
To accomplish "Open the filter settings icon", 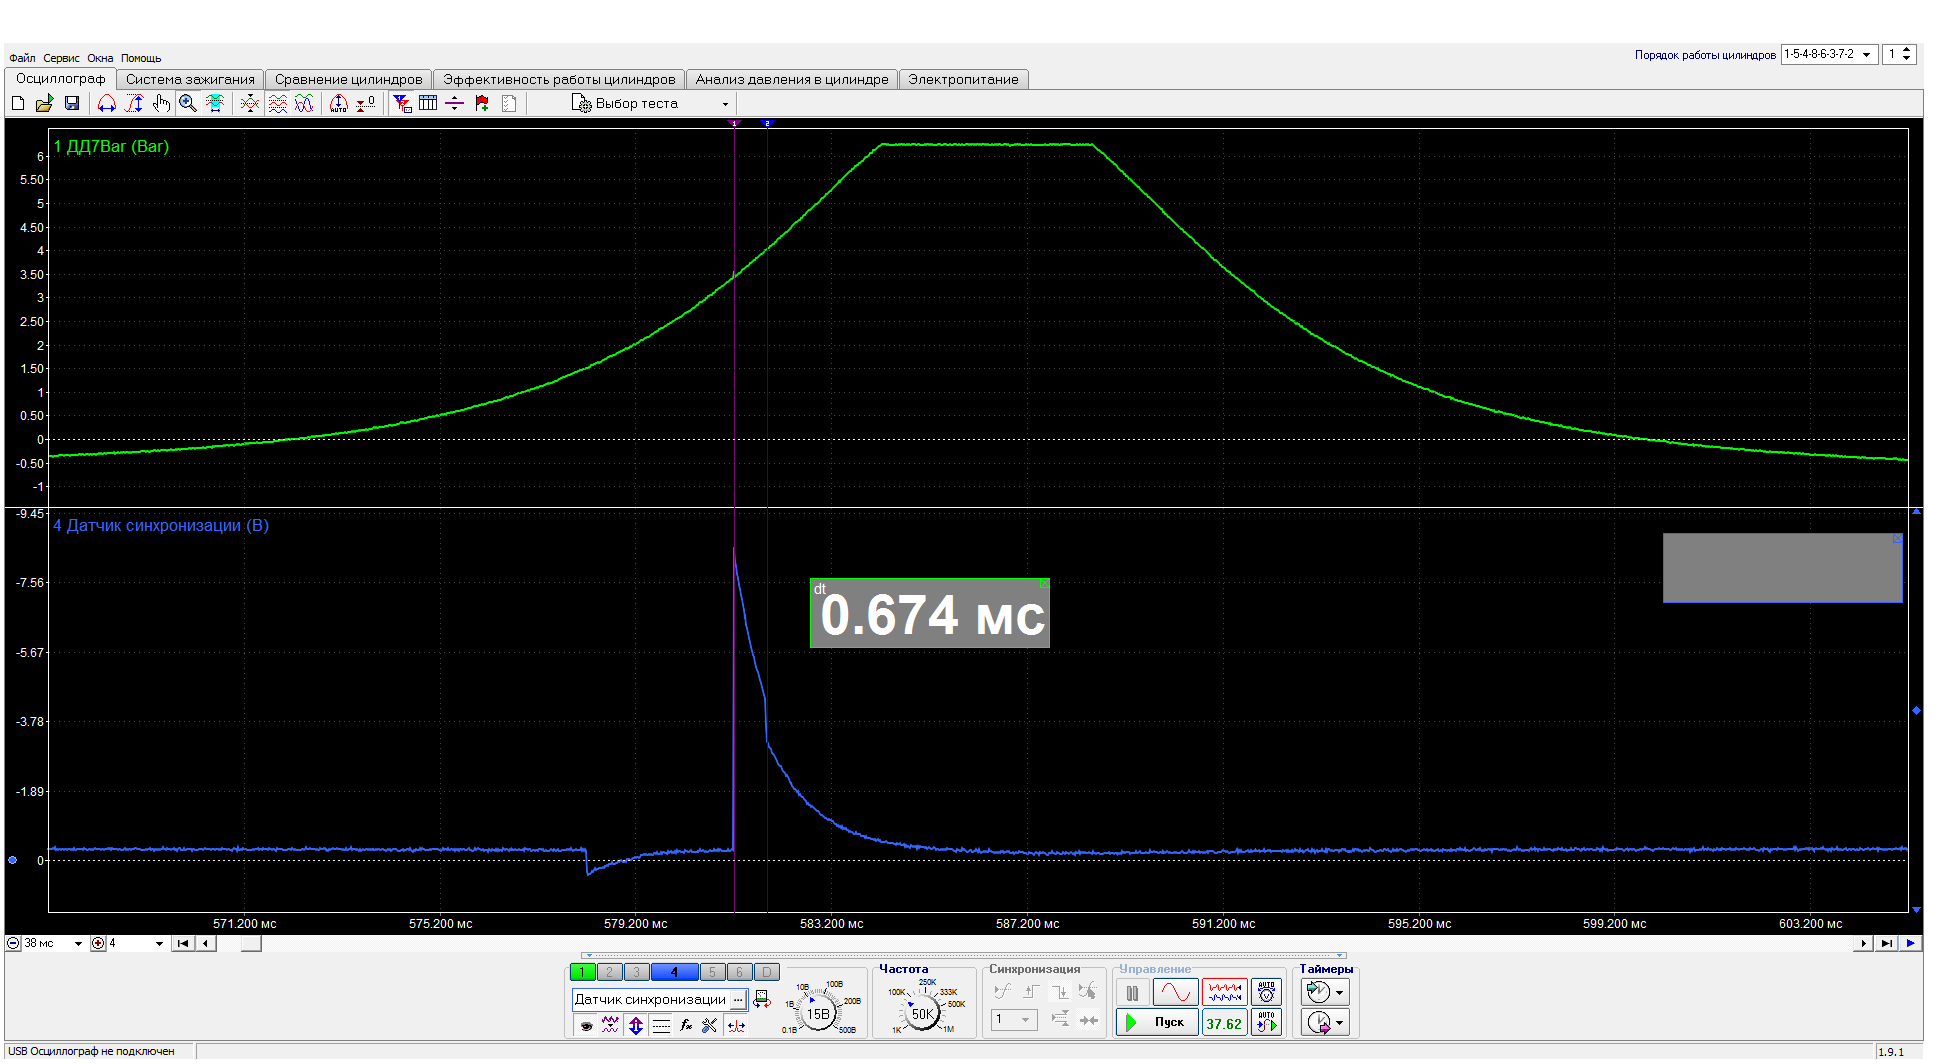I will coord(402,103).
